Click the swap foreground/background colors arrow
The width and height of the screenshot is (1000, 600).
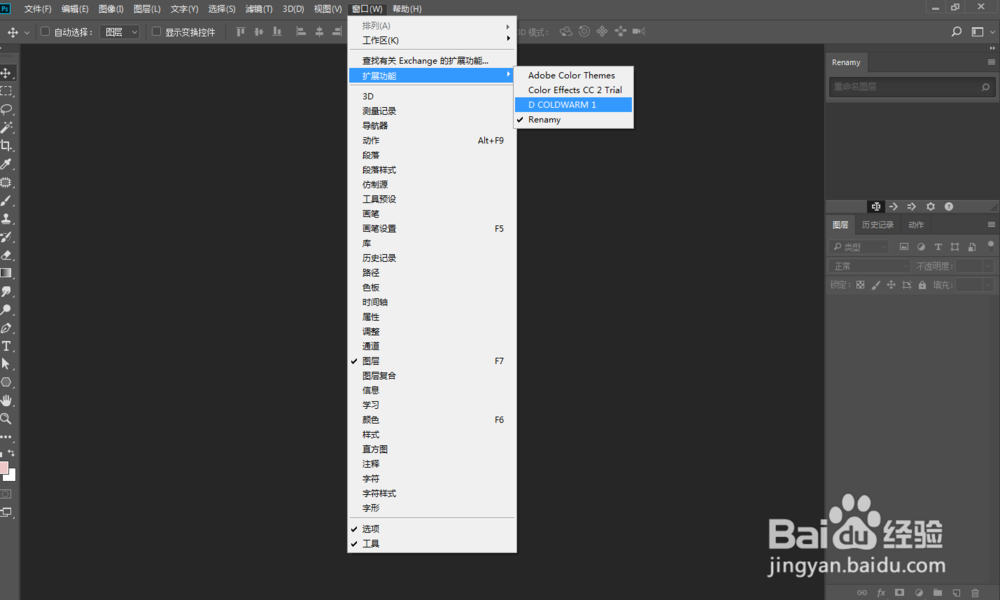tap(11, 453)
